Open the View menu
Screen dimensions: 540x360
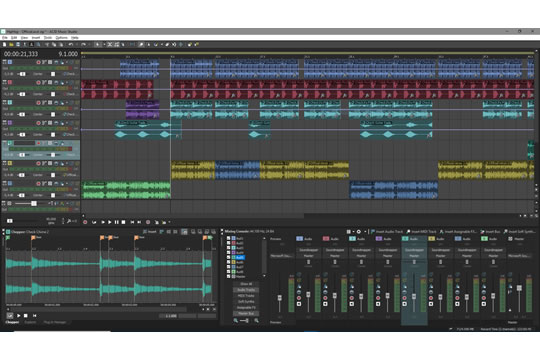(24, 38)
